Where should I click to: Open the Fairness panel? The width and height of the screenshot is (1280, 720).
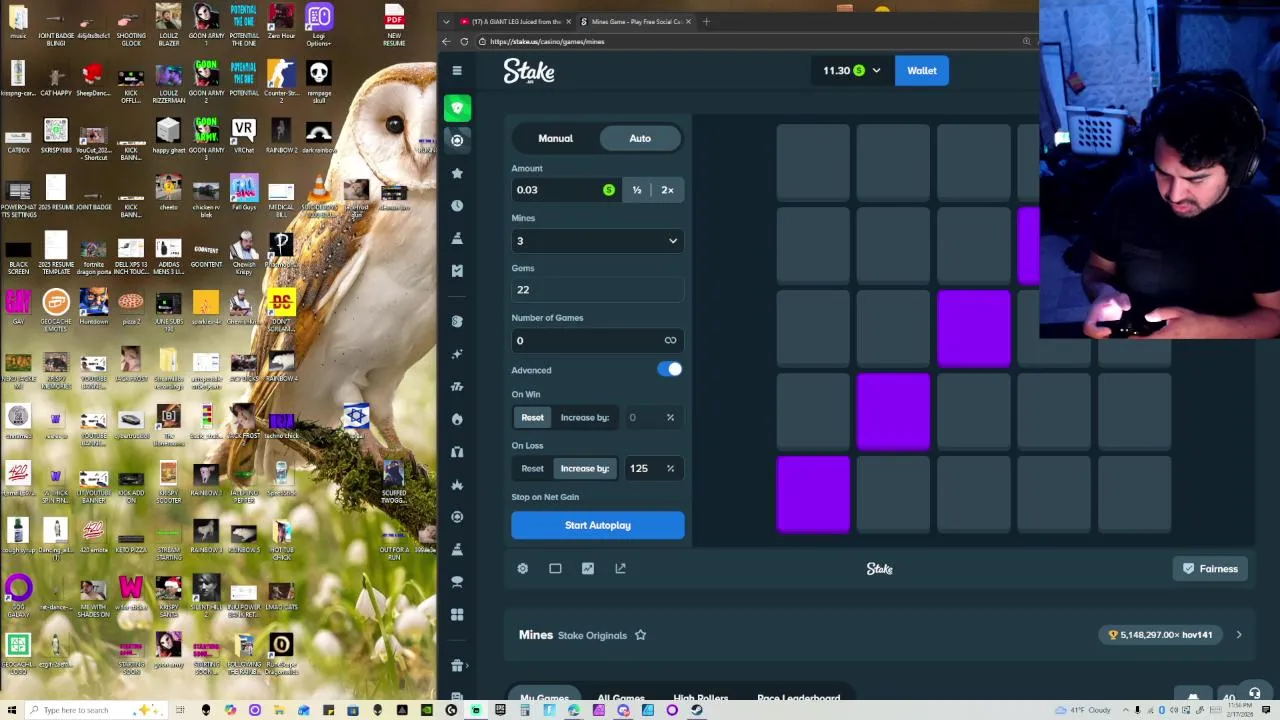pos(1210,569)
